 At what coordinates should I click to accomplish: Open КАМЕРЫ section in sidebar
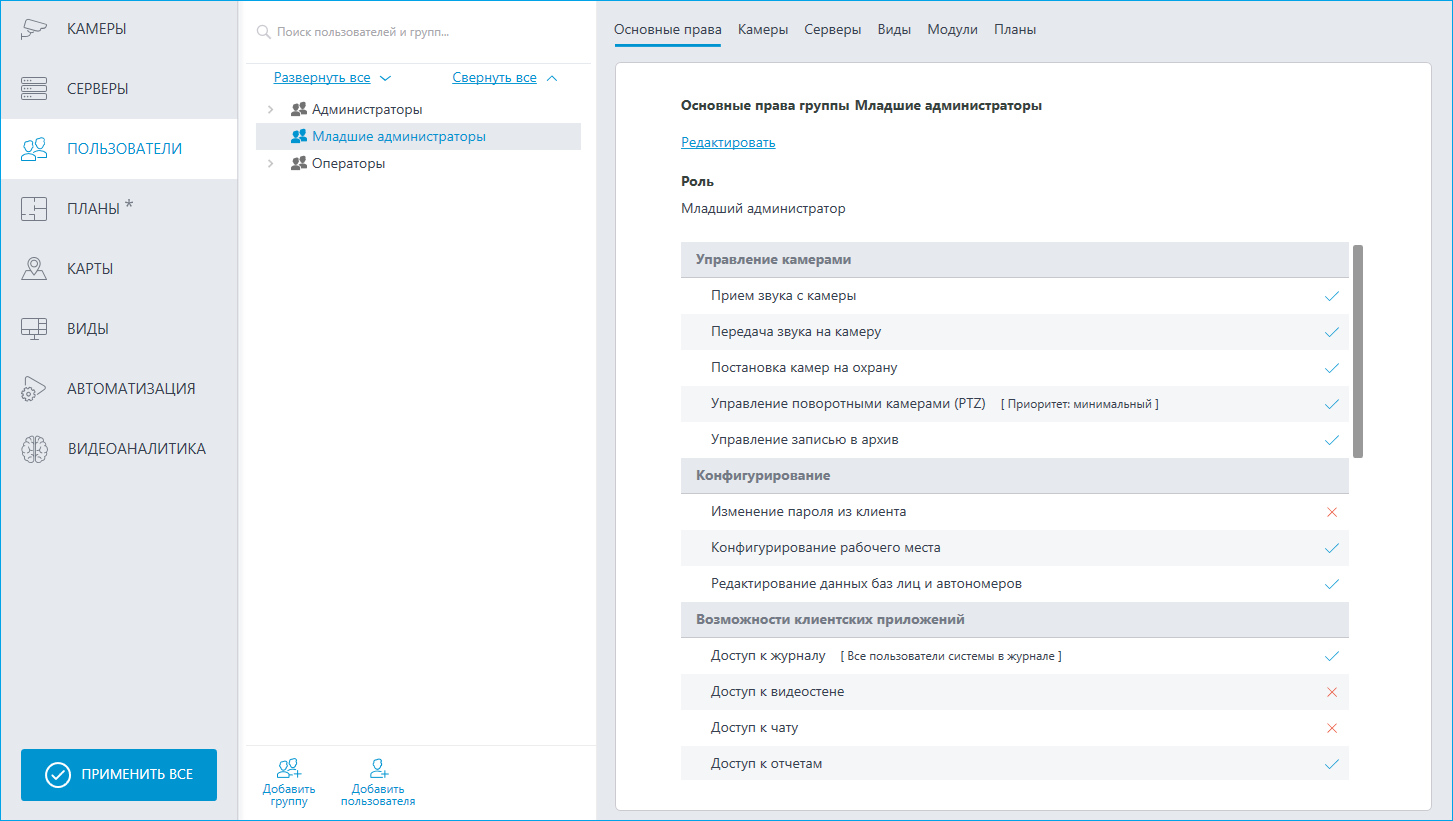click(119, 29)
